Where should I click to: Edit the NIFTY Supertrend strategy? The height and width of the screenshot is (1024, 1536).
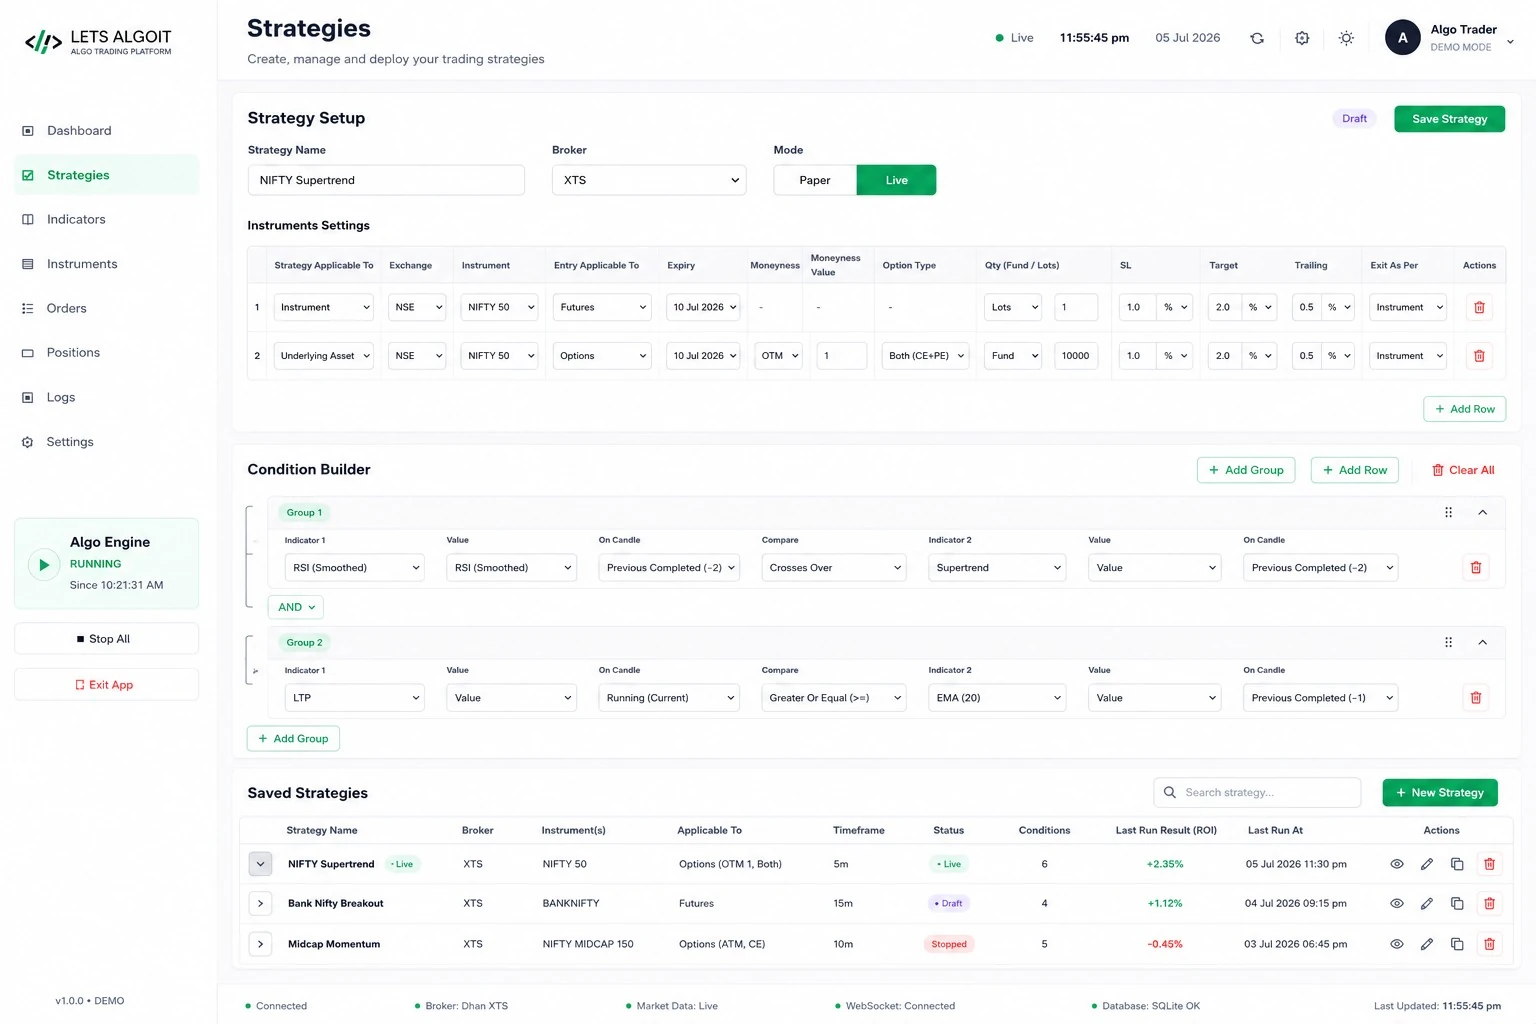click(1427, 864)
